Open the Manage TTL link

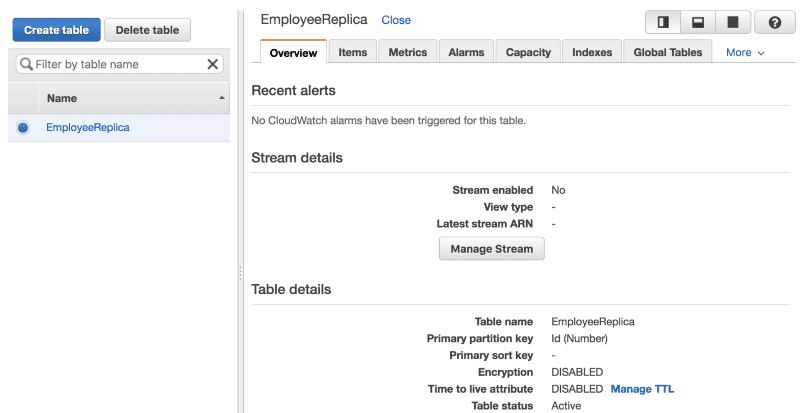click(643, 388)
